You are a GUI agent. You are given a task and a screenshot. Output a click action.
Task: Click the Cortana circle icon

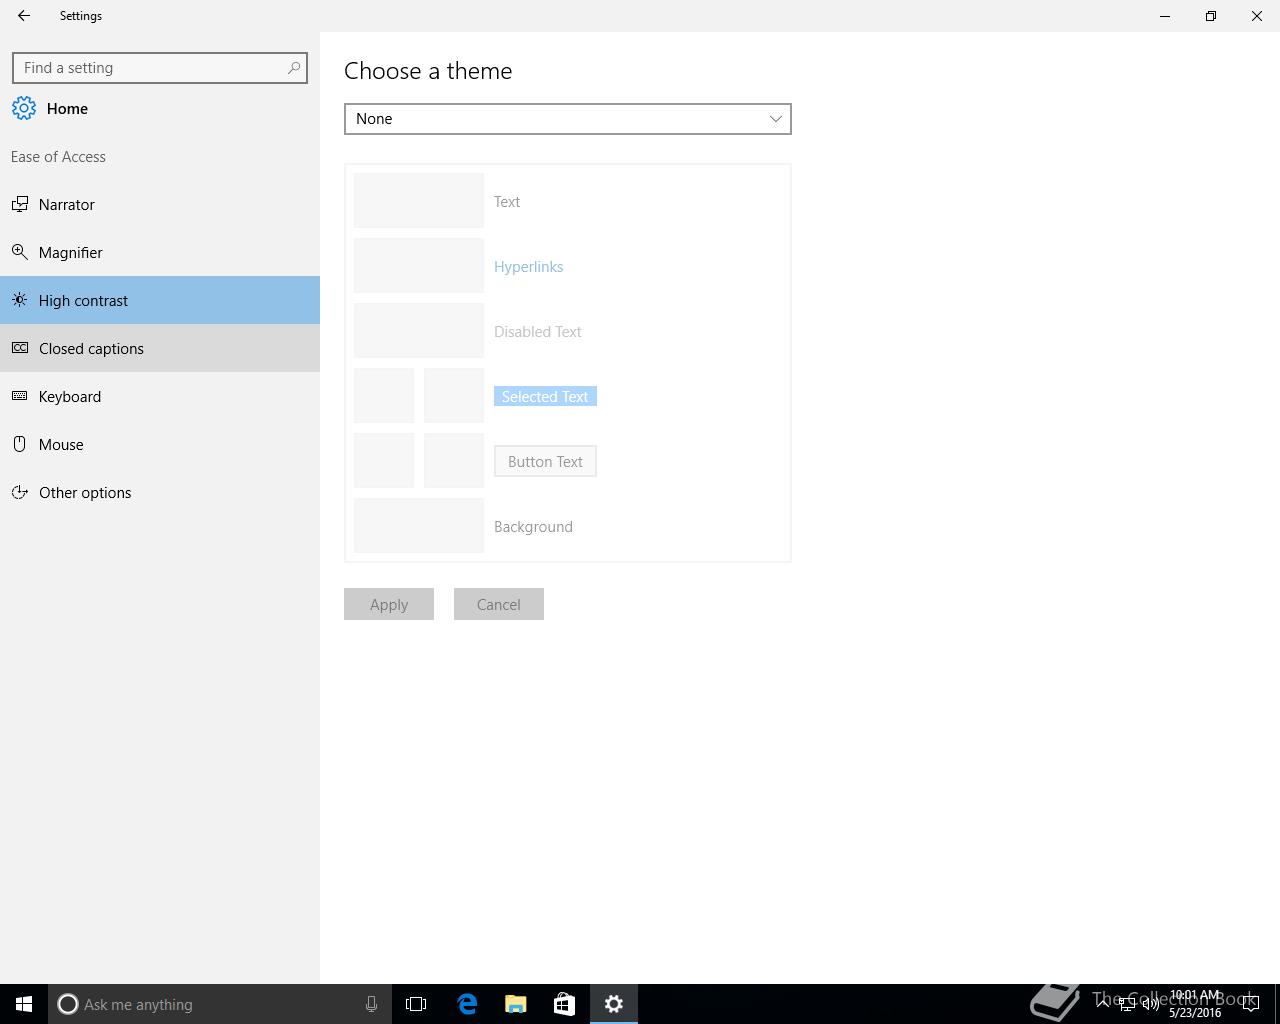[68, 1004]
